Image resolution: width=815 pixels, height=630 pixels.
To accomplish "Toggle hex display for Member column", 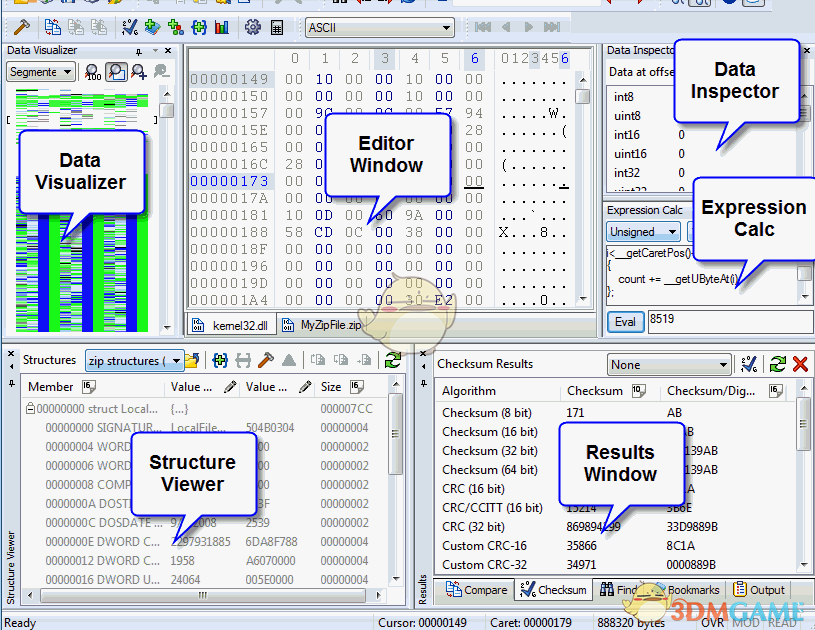I will (89, 387).
